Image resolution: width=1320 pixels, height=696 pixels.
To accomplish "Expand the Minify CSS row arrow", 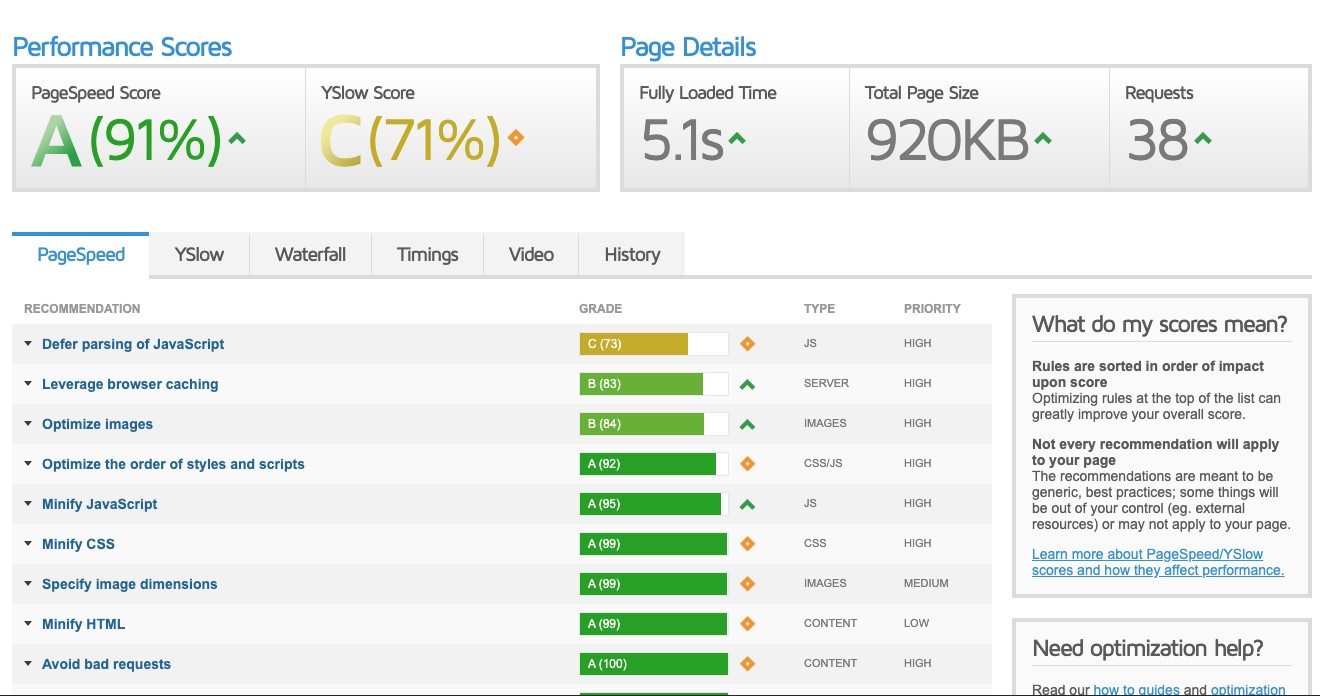I will [x=29, y=544].
